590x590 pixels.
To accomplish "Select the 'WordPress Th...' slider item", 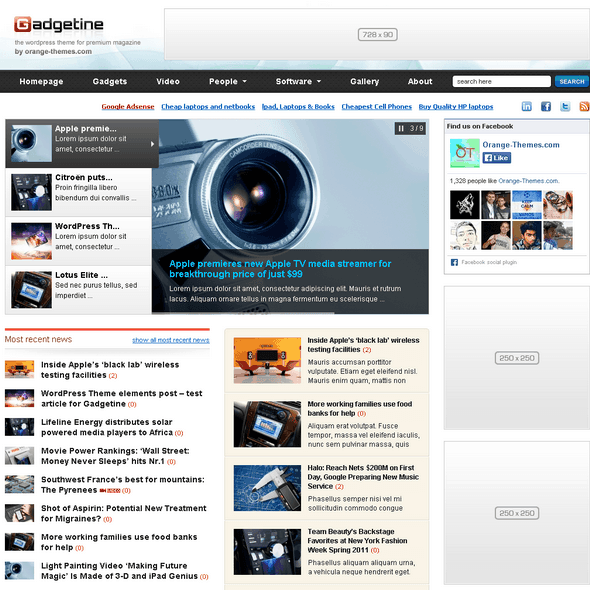I will coord(79,241).
